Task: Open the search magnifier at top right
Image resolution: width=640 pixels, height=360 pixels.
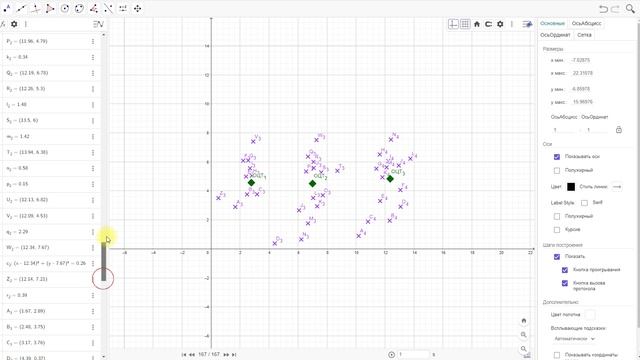Action: tap(630, 9)
